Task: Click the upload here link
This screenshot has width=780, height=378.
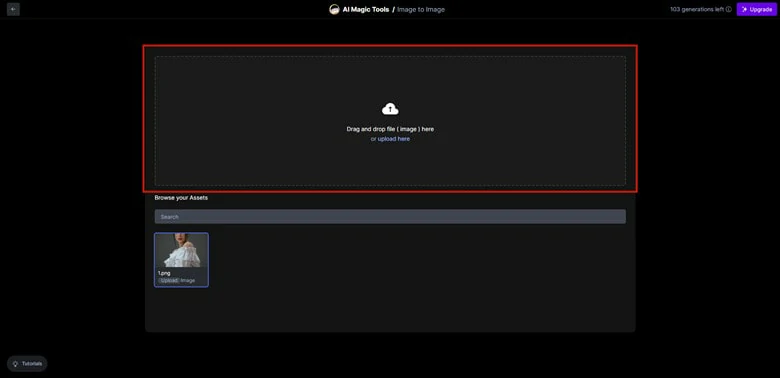Action: pos(394,139)
